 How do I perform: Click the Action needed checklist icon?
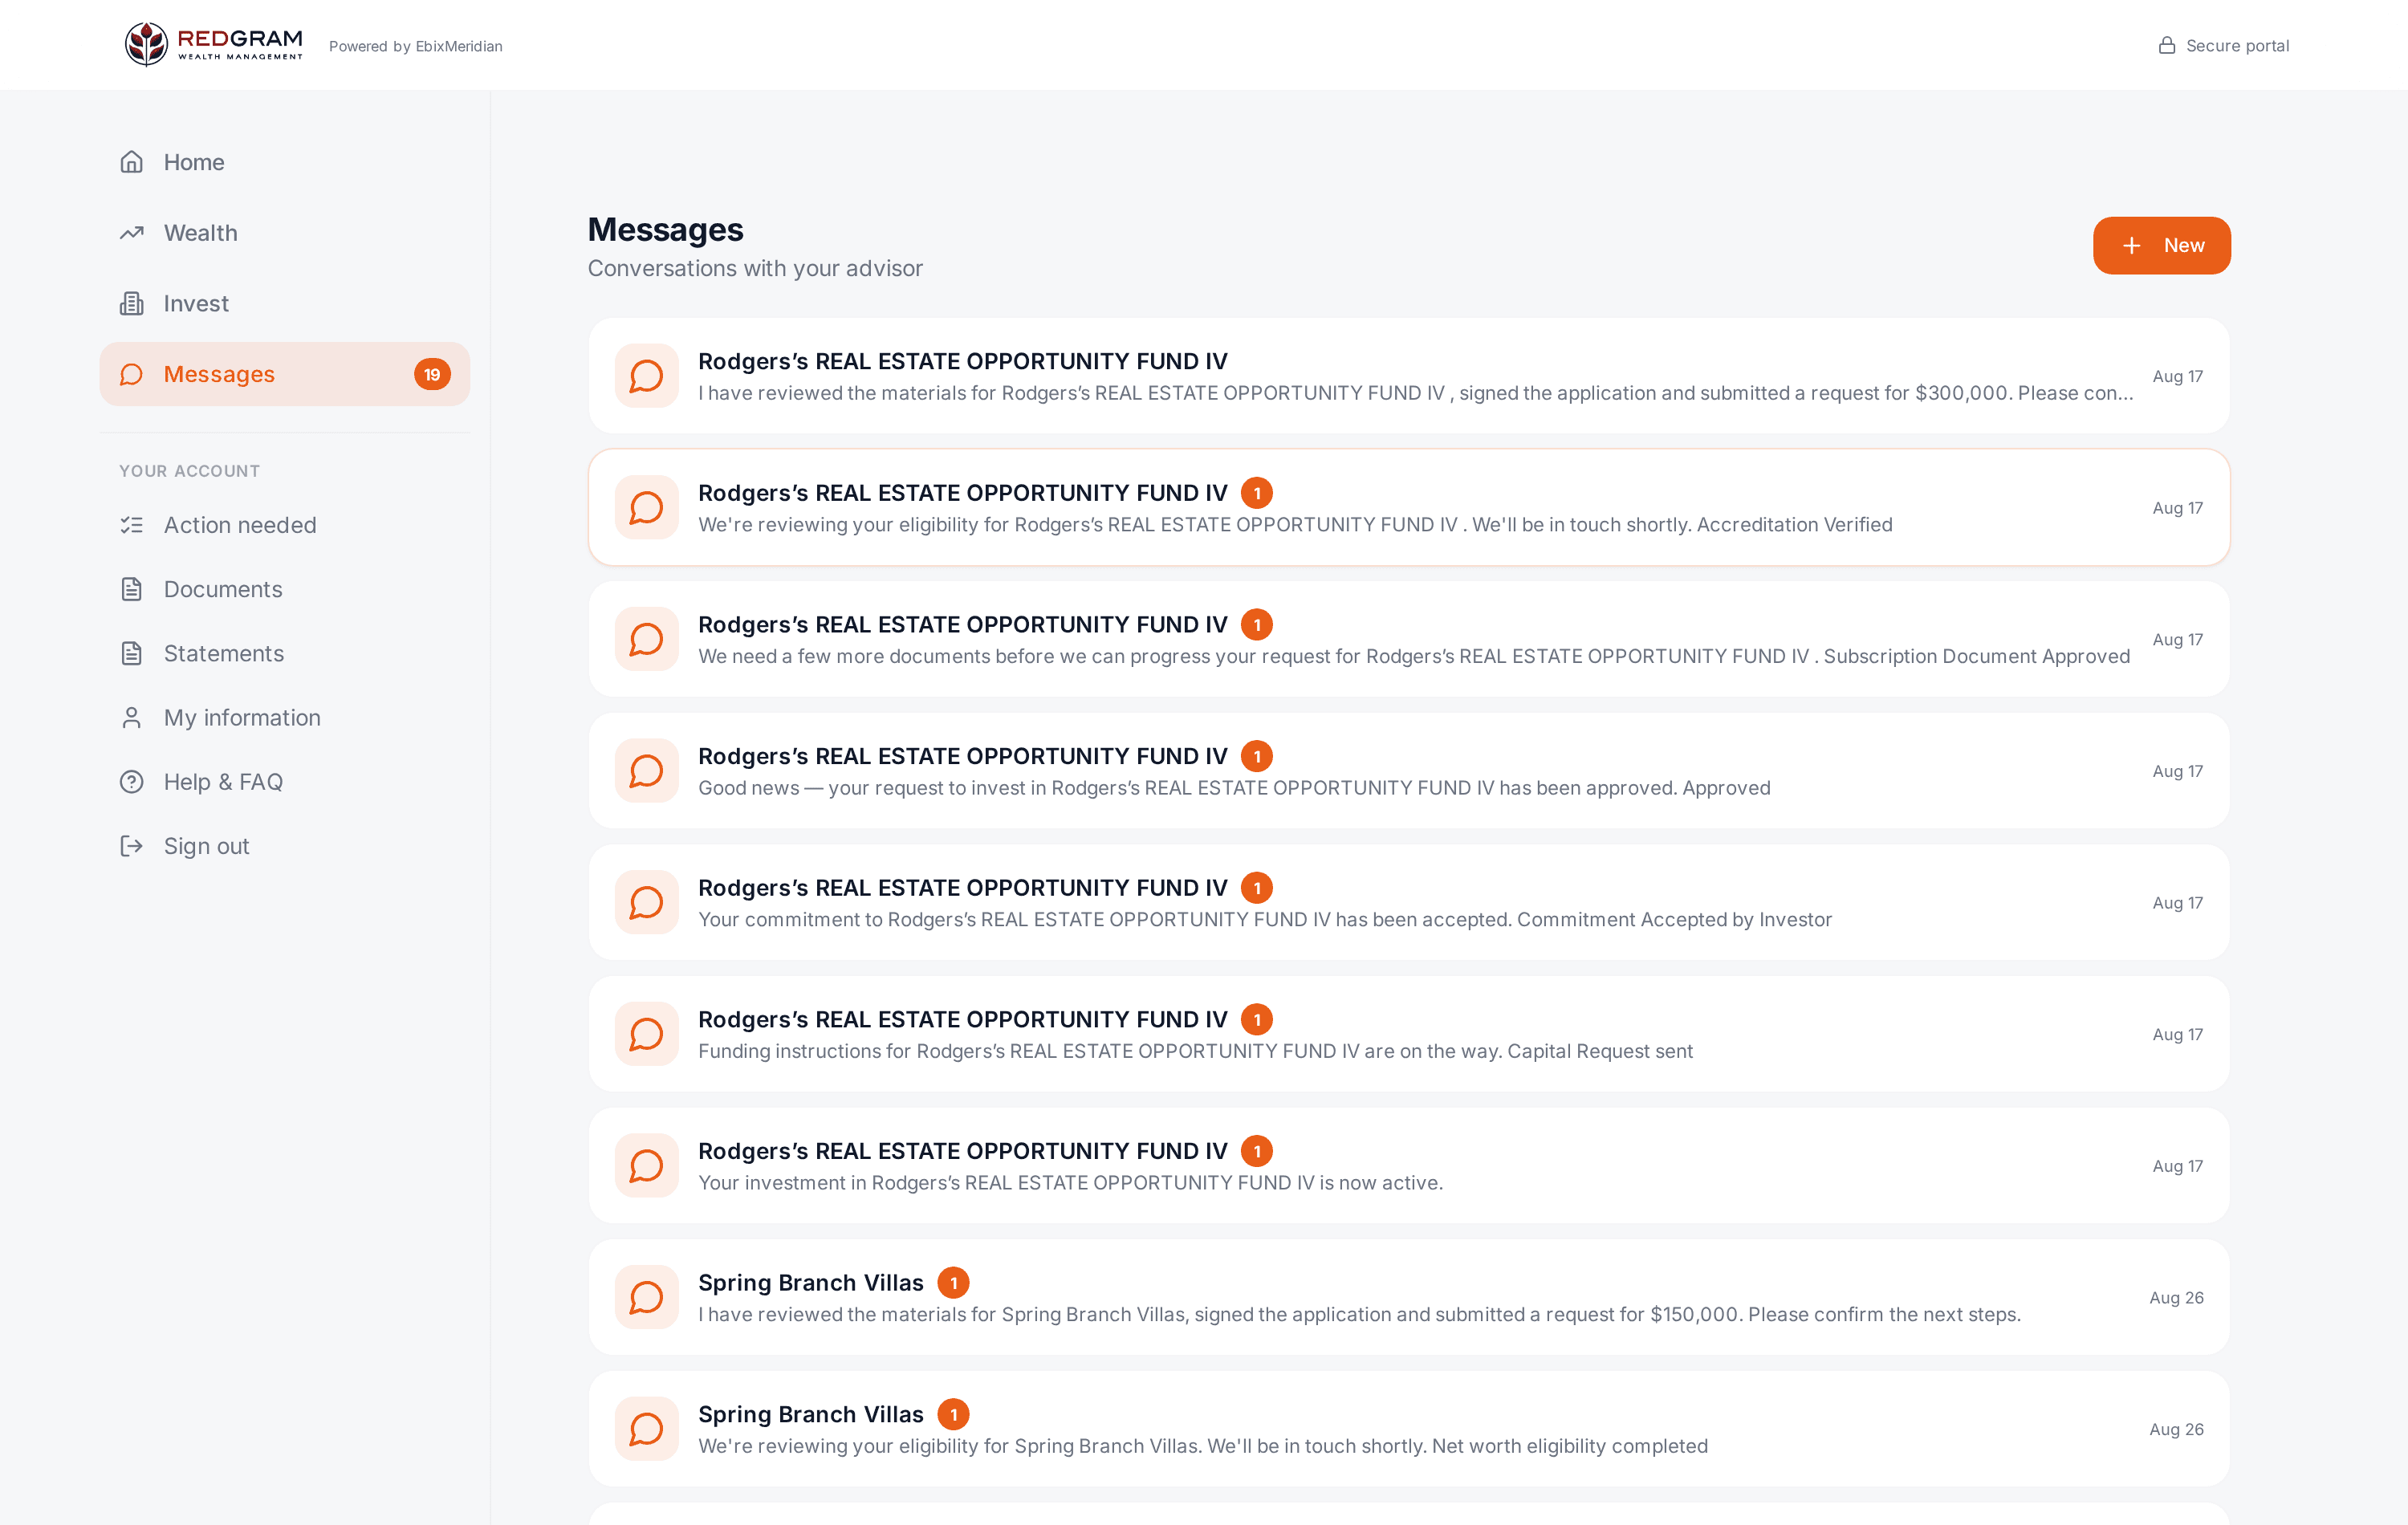click(x=132, y=525)
